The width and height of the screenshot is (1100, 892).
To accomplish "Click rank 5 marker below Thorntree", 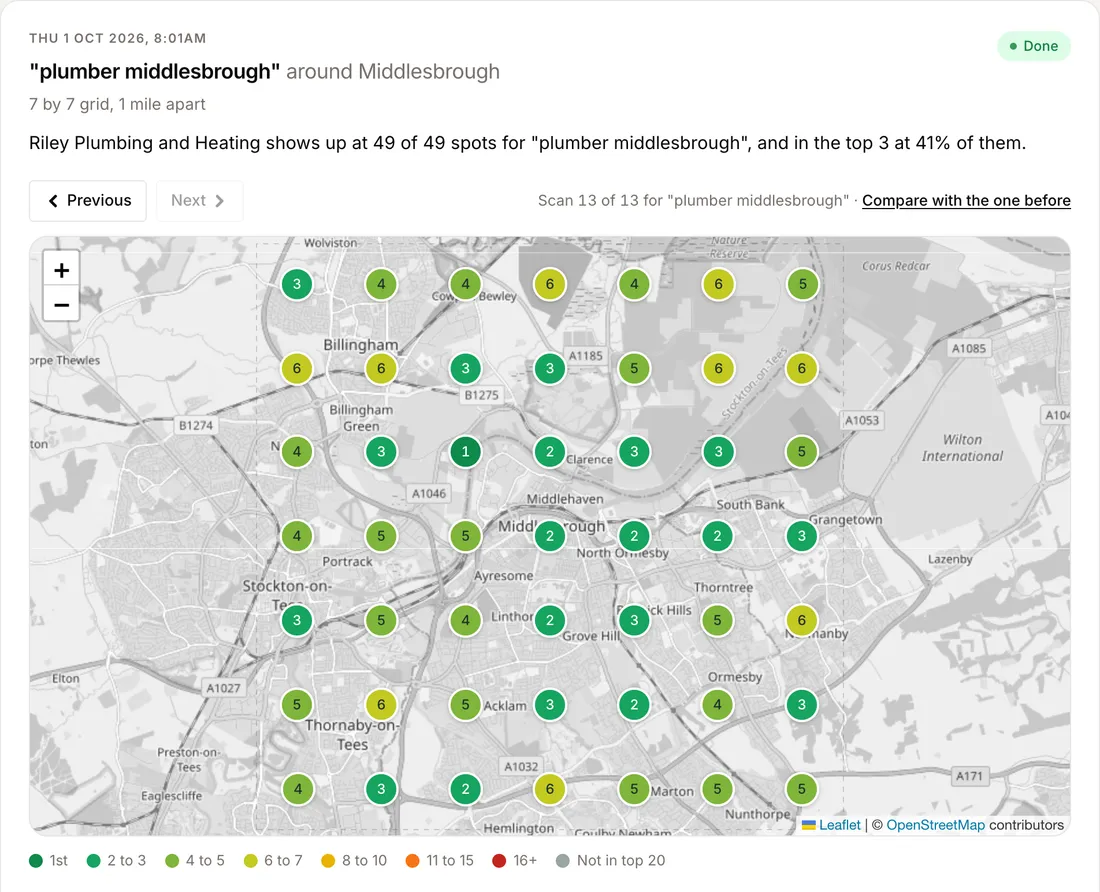I will pyautogui.click(x=717, y=620).
